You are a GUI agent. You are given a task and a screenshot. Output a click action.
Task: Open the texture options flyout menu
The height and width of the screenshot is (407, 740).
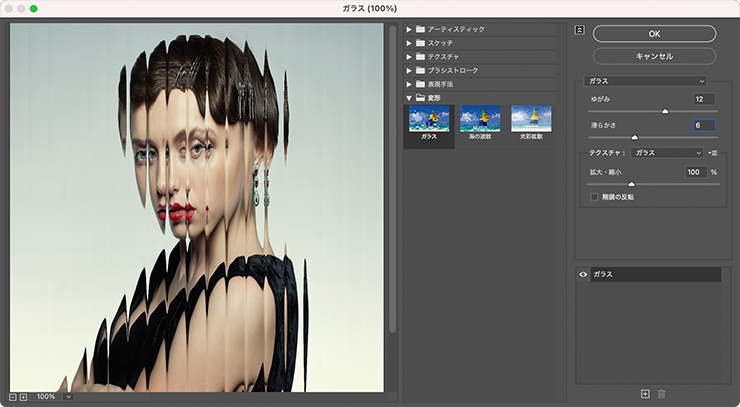tap(713, 153)
